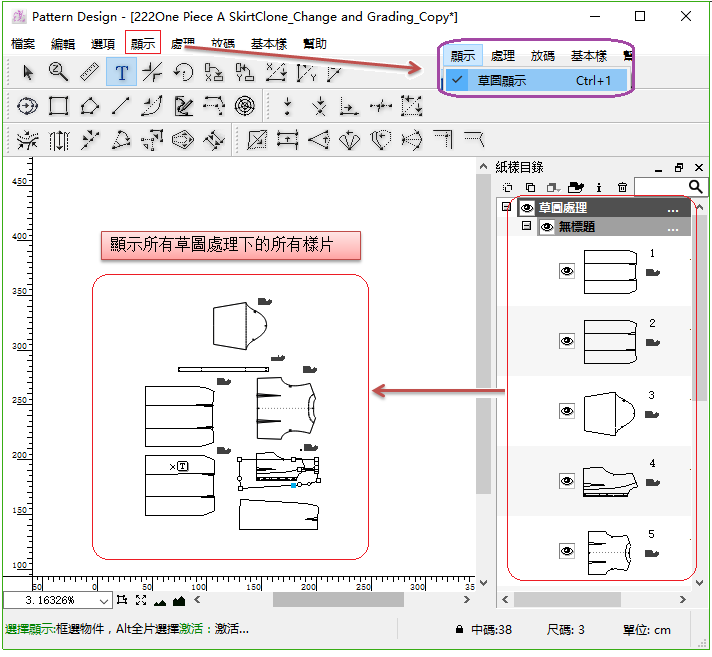Image resolution: width=712 pixels, height=657 pixels.
Task: Open the zoom percentage dropdown
Action: pos(104,601)
